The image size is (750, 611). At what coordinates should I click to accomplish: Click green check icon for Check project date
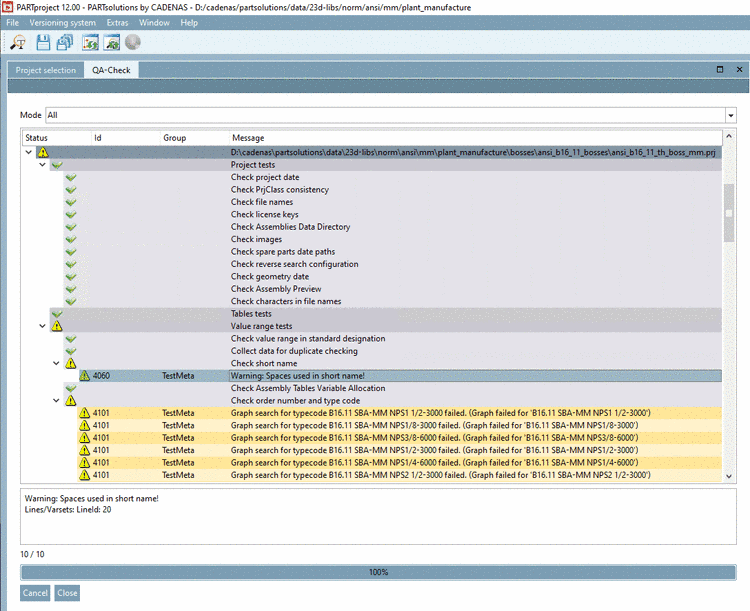[x=71, y=178]
